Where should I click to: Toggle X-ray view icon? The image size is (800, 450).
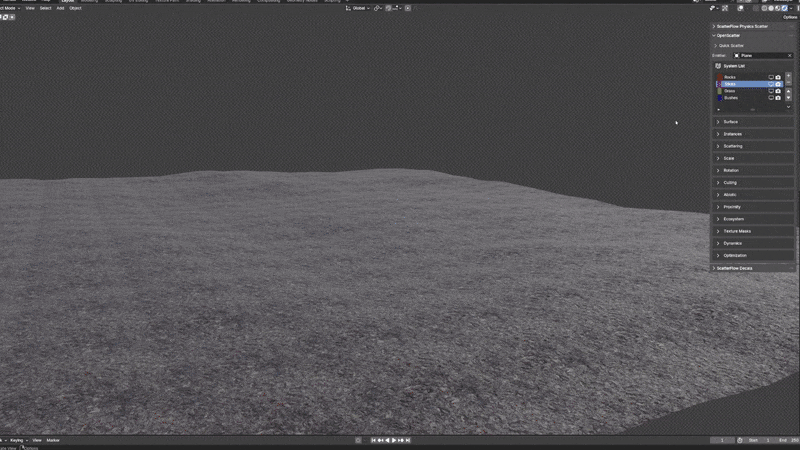(756, 8)
